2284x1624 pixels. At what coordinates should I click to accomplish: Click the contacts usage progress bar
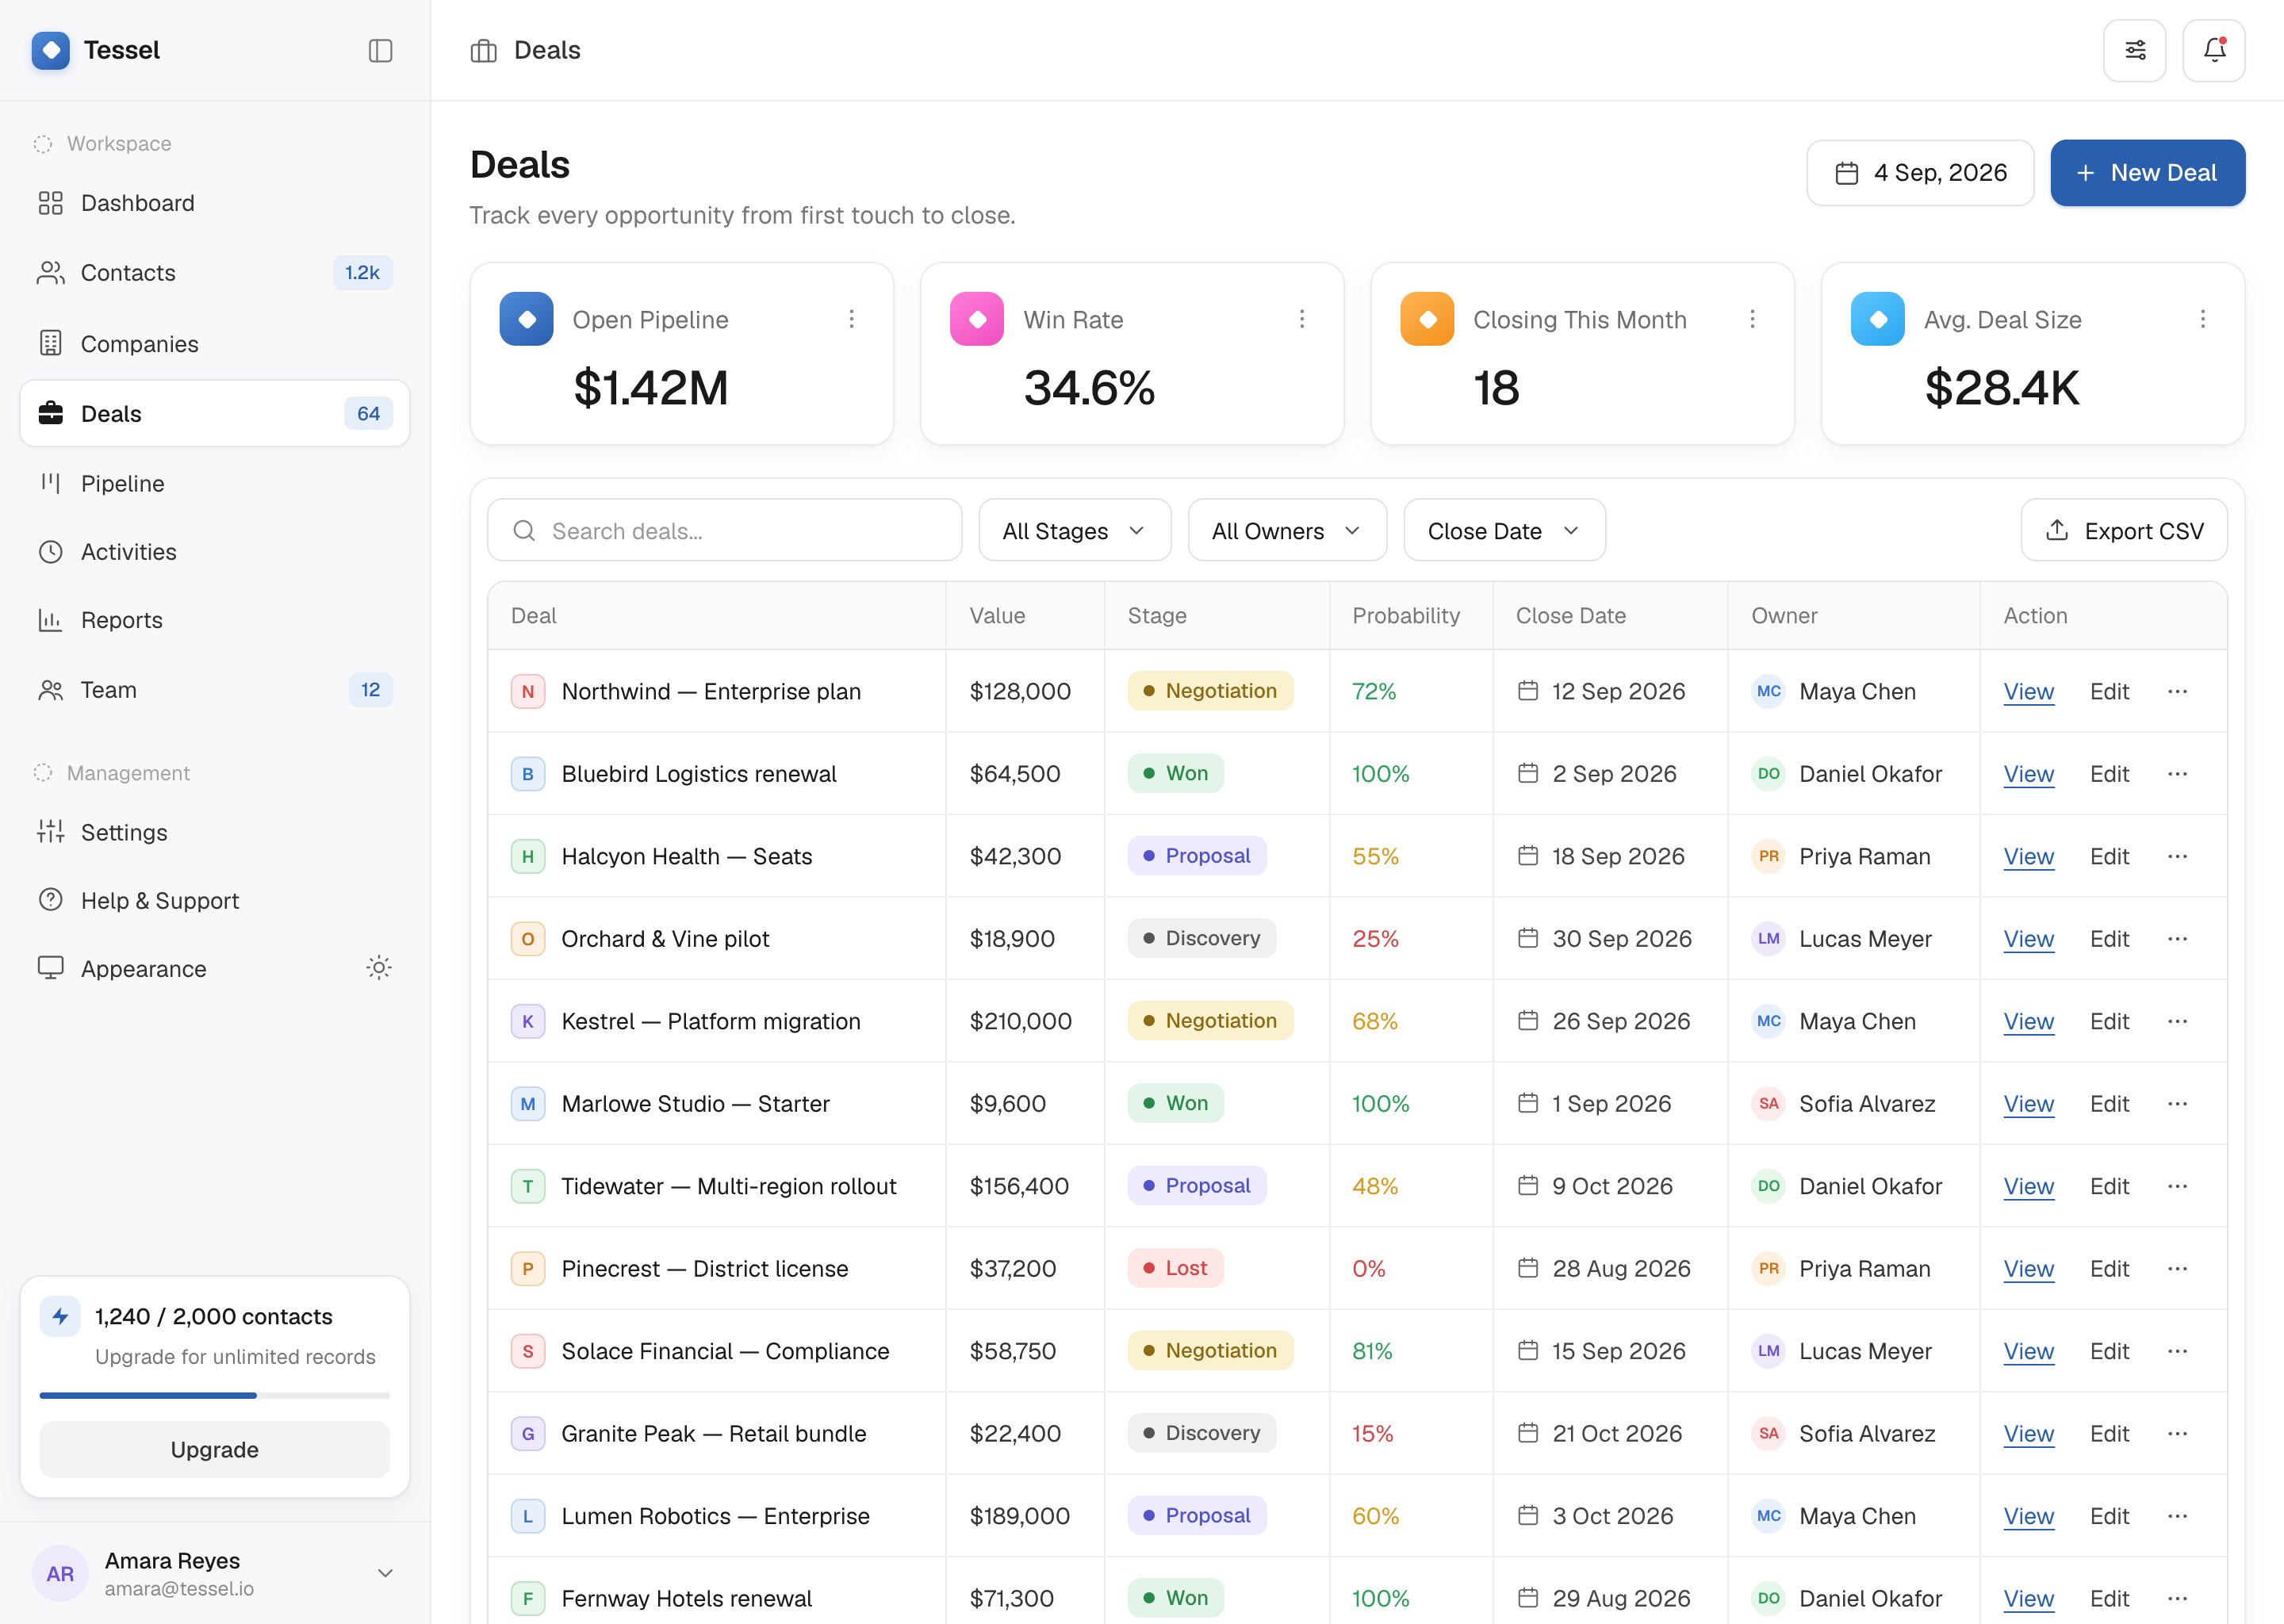(x=215, y=1395)
